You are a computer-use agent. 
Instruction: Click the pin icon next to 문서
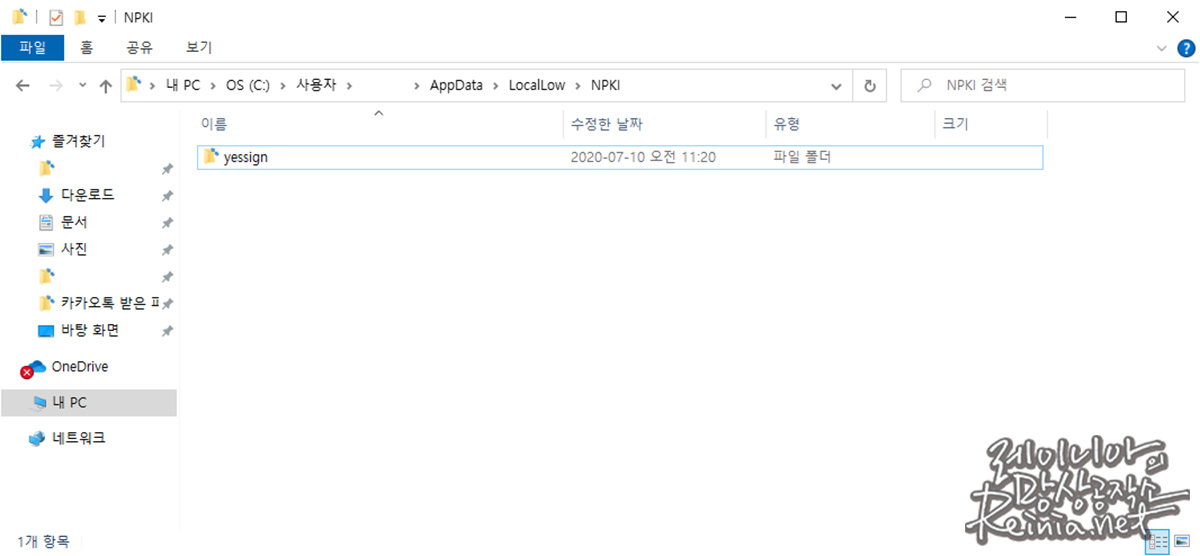click(x=167, y=223)
